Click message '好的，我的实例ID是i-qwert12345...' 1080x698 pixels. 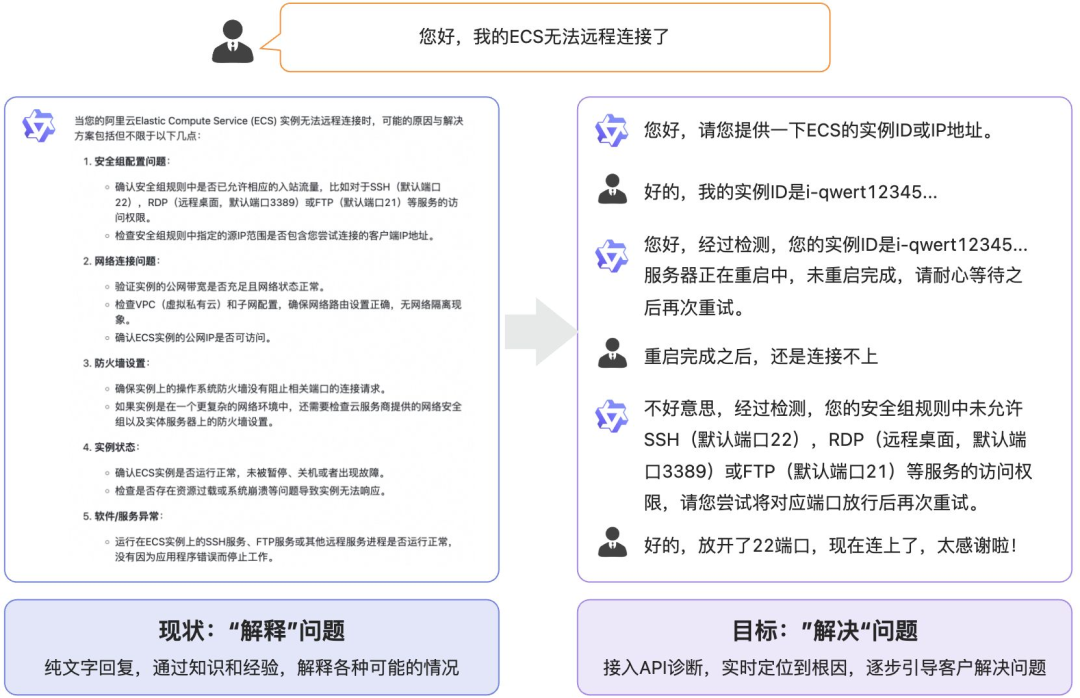(790, 192)
